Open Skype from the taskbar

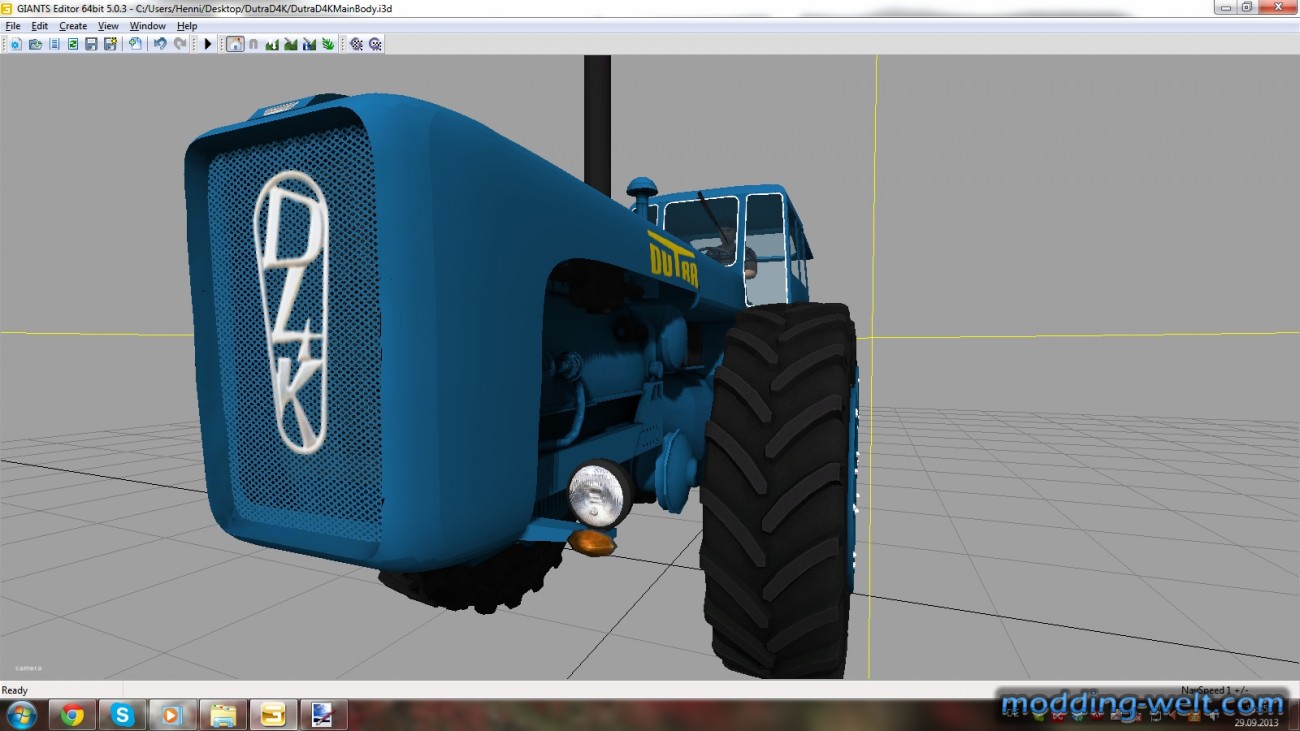[122, 715]
